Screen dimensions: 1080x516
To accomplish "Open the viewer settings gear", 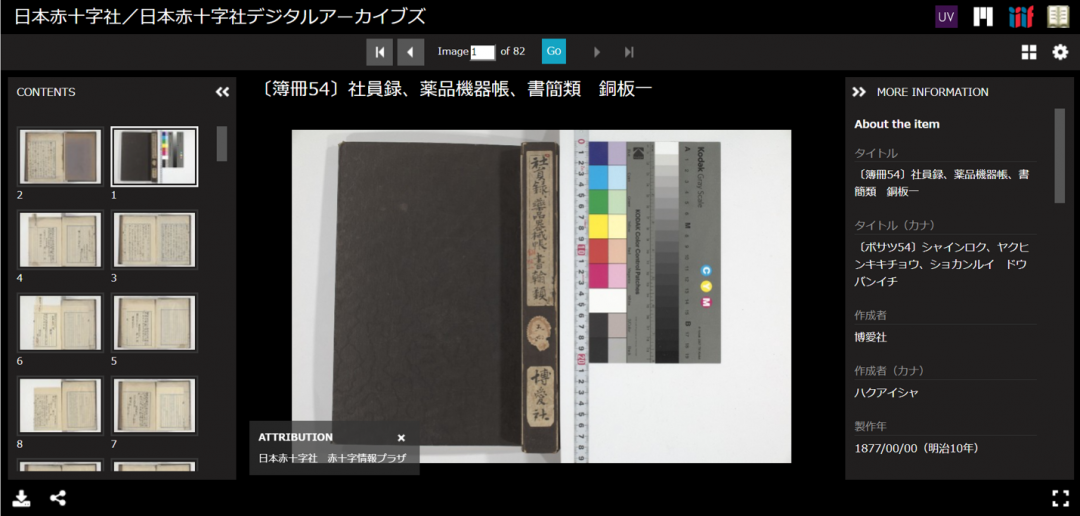I will pos(1060,52).
